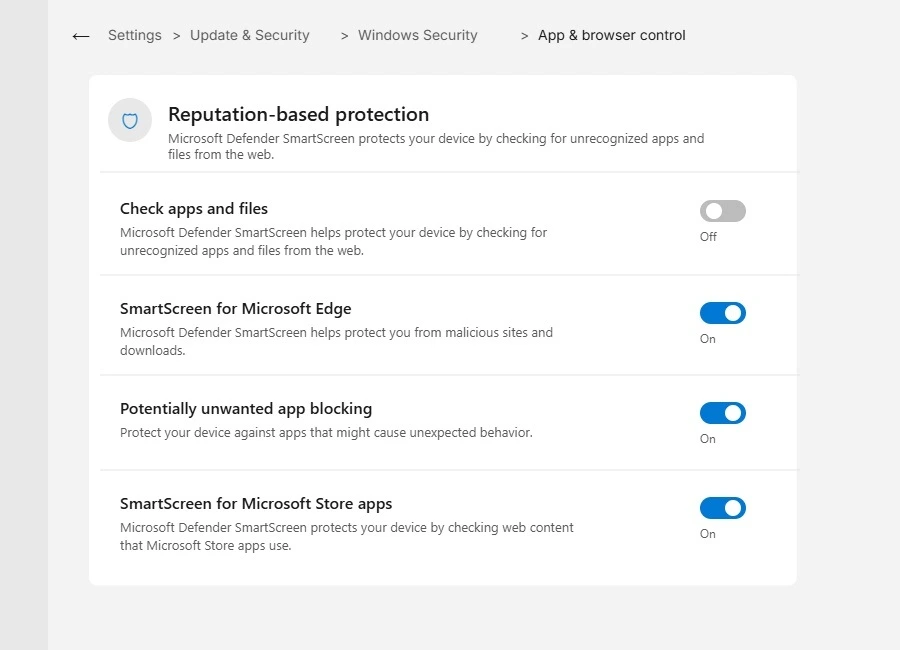Click the Potentially unwanted app blocking title
The height and width of the screenshot is (650, 900).
(x=246, y=409)
